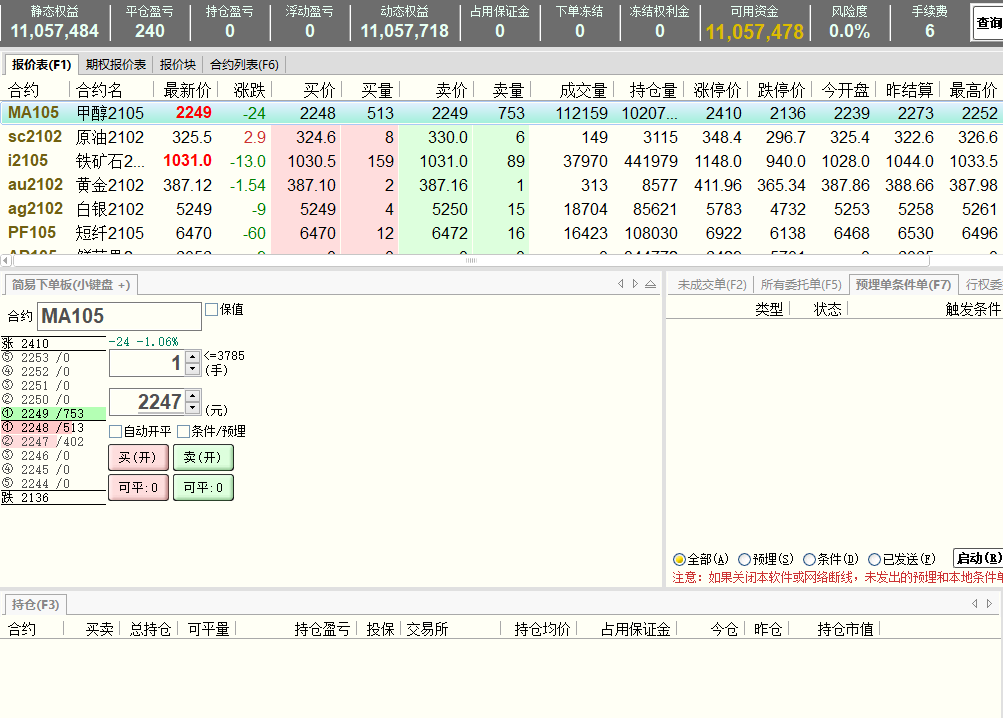
Task: Increase the order price with up spinner
Action: [193, 396]
